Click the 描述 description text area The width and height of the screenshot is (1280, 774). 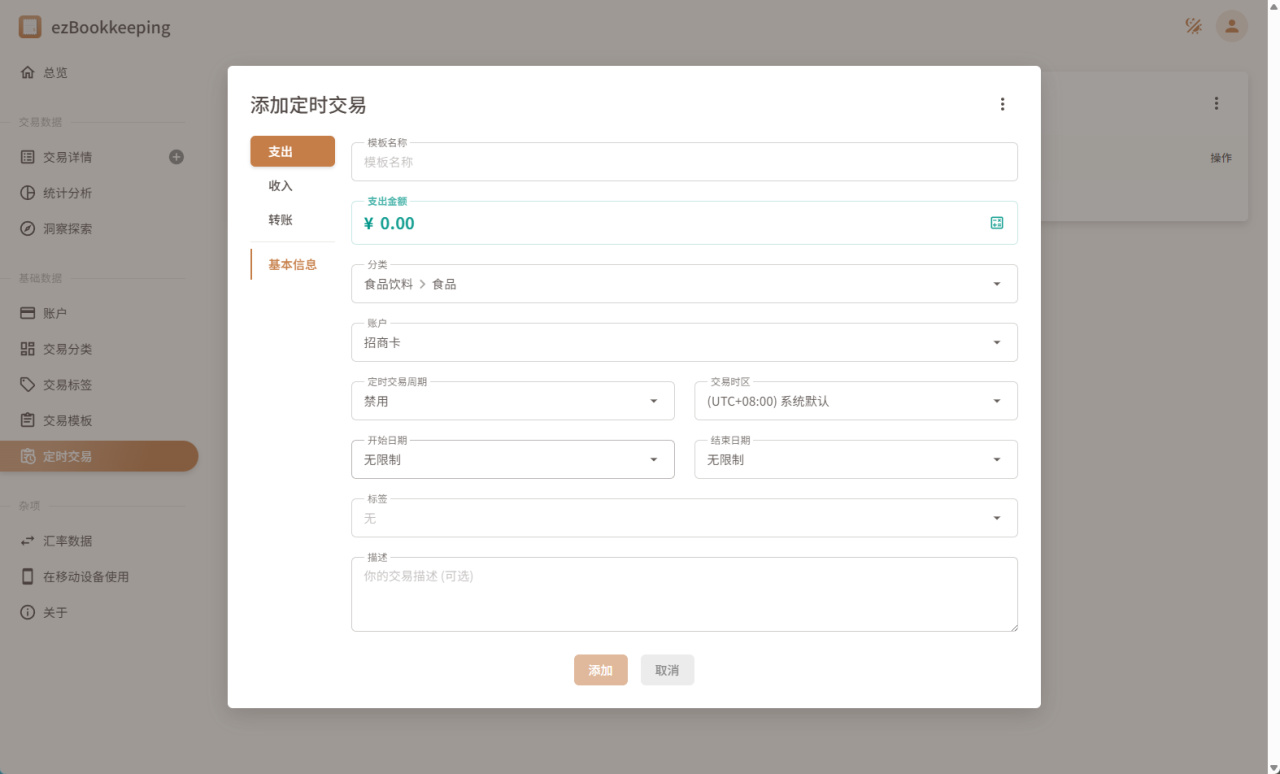[x=684, y=594]
